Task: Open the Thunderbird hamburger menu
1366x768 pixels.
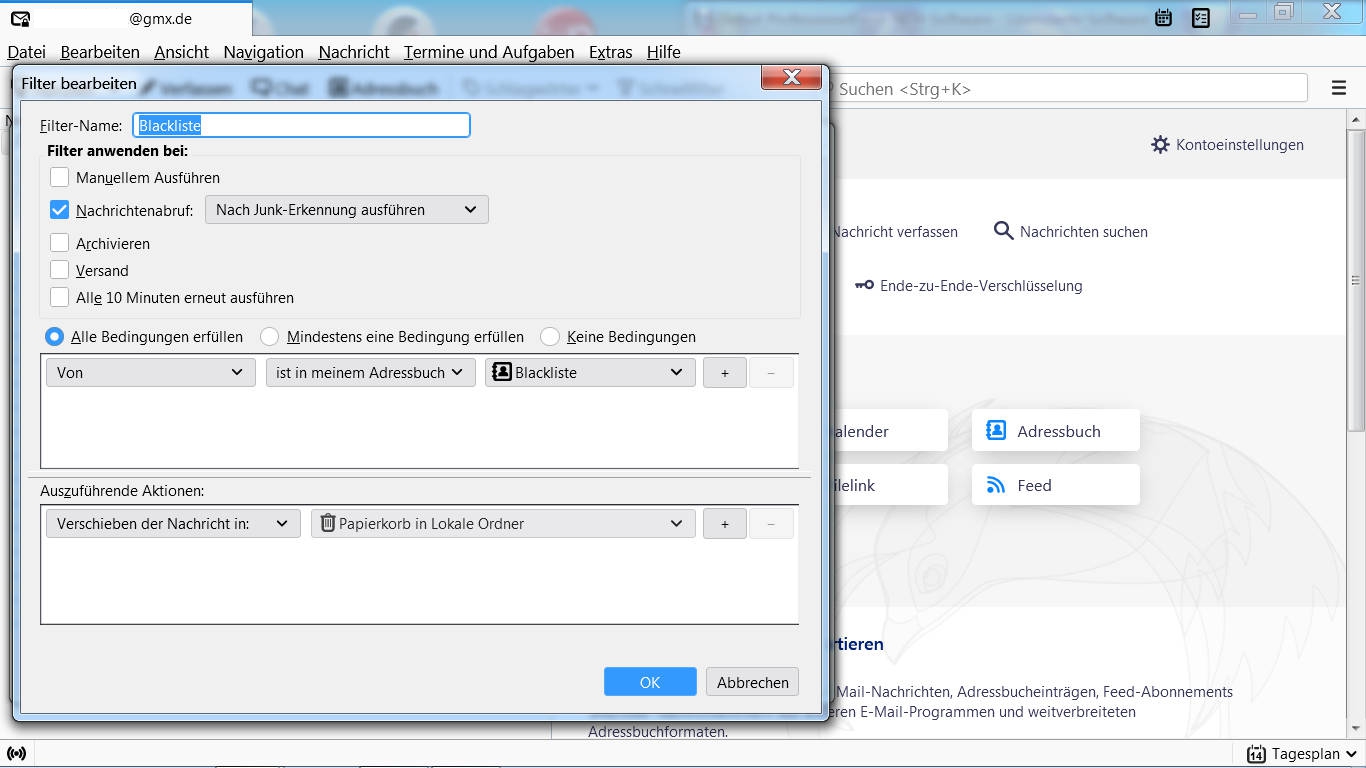Action: point(1339,88)
